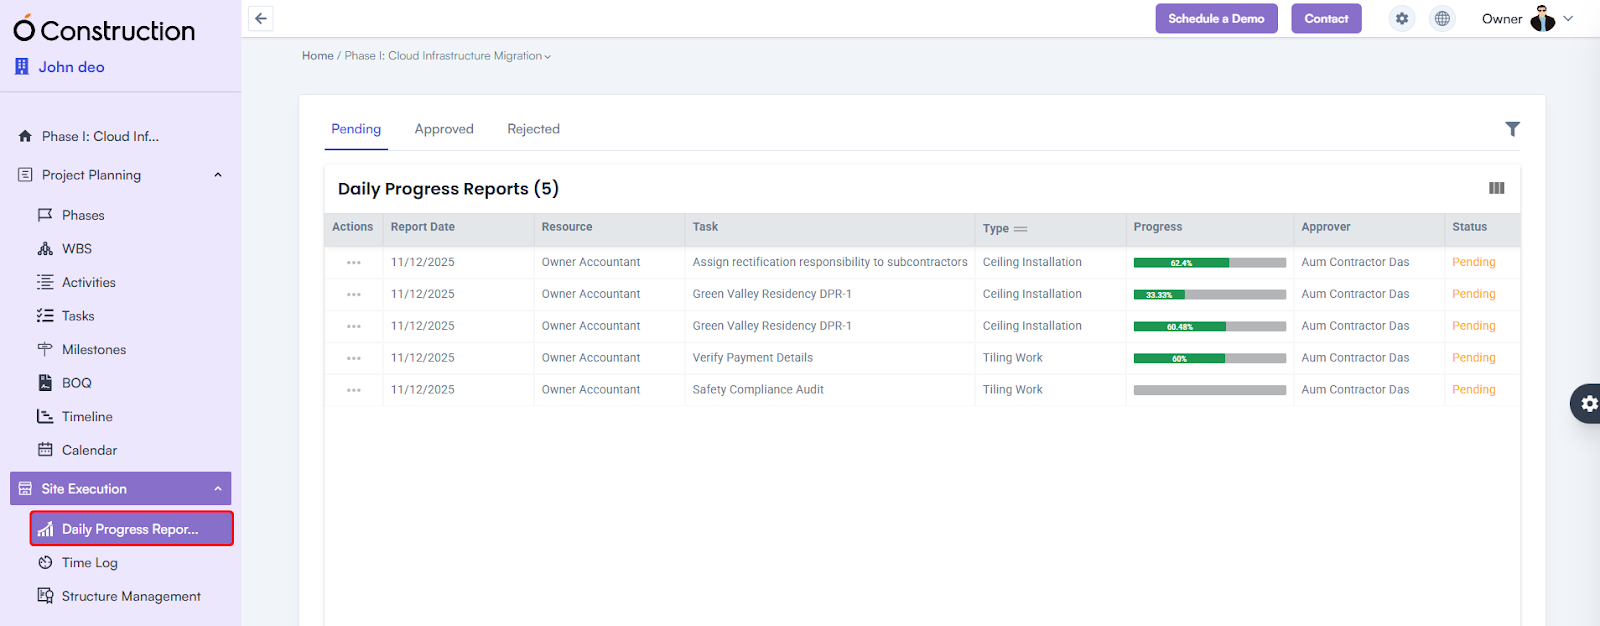The width and height of the screenshot is (1600, 626).
Task: Click the 60% progress bar
Action: tap(1209, 359)
